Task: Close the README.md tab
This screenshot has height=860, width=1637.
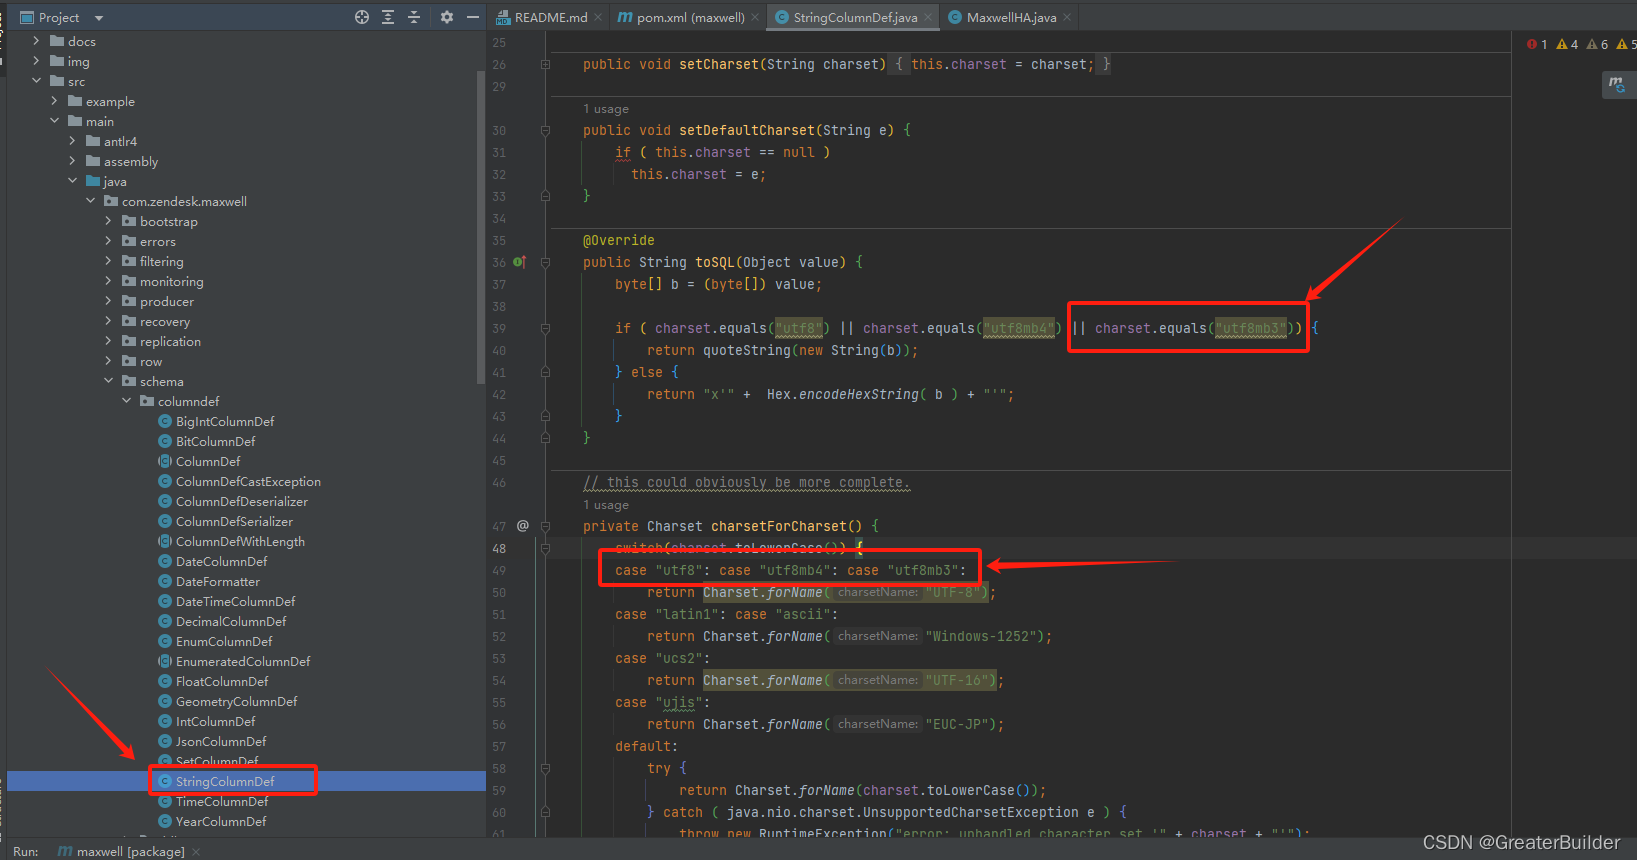Action: click(x=598, y=17)
